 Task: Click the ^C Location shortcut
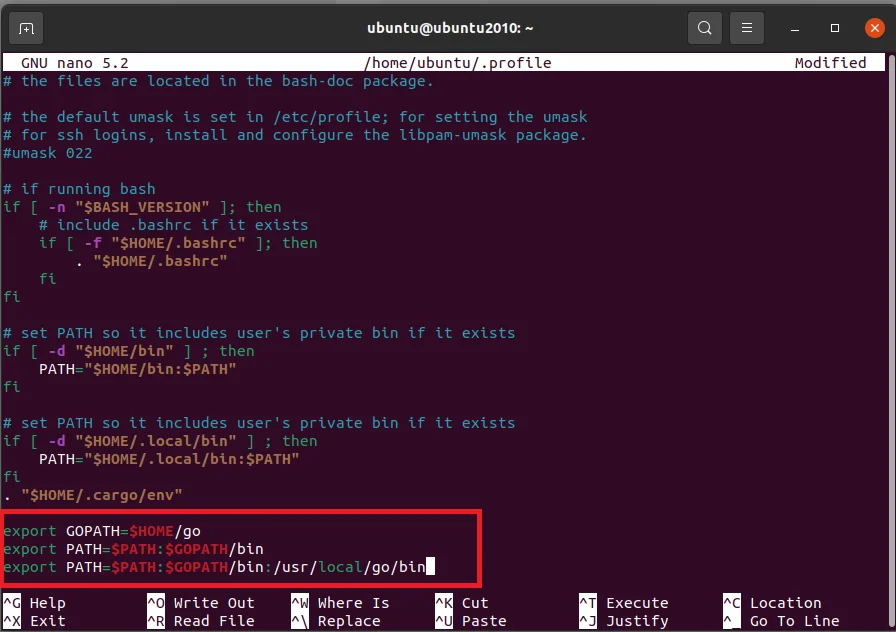pos(773,603)
